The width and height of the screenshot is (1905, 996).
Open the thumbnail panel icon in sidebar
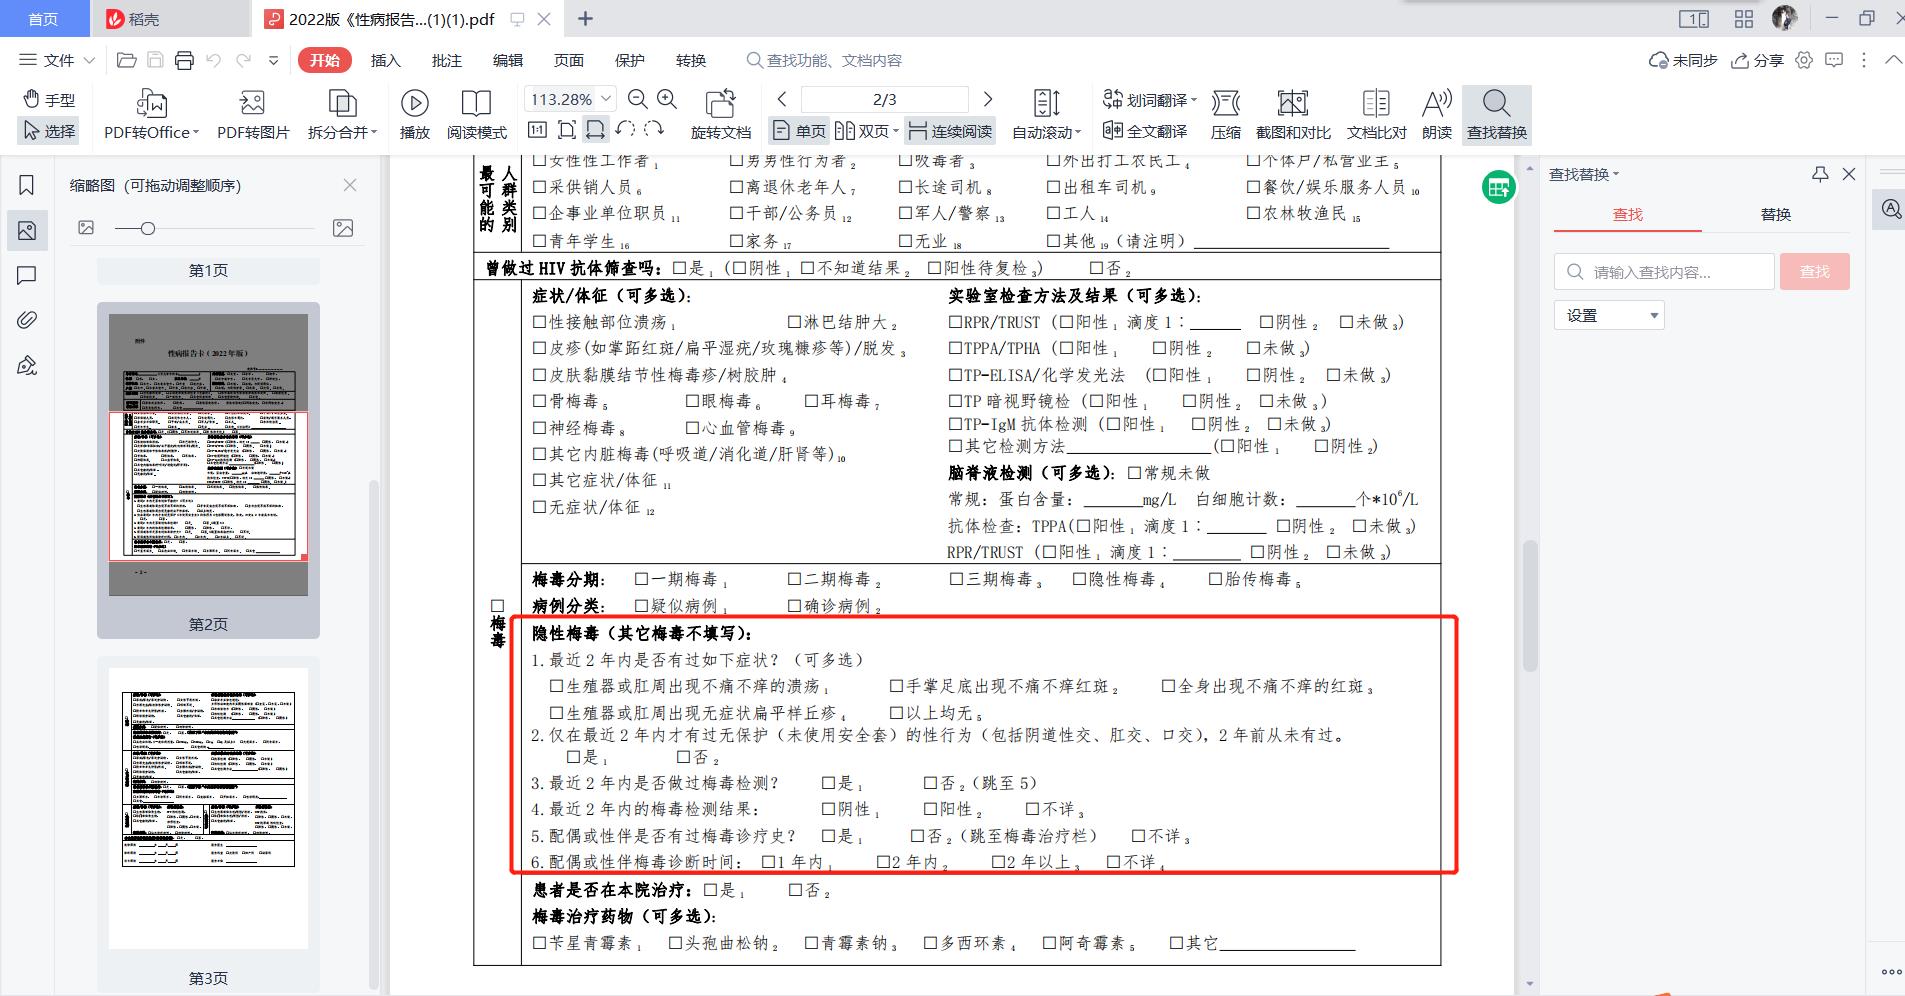tap(27, 231)
